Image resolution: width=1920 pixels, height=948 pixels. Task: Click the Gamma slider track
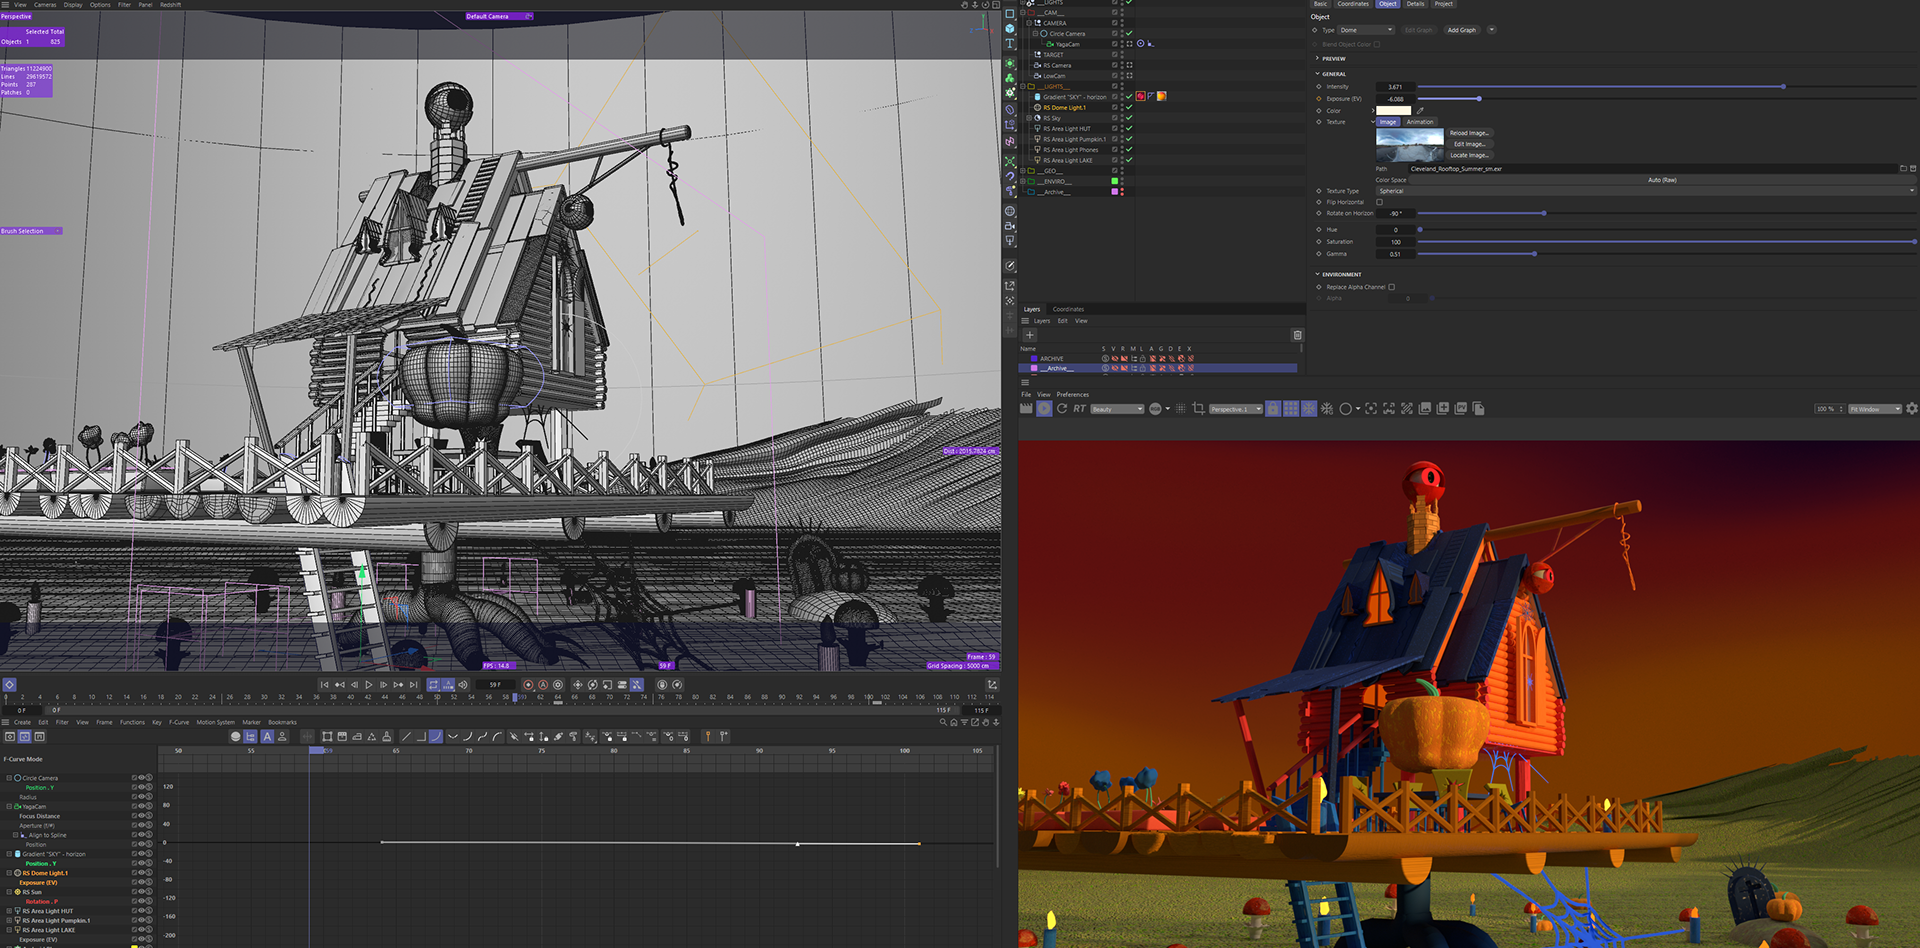pos(1667,254)
